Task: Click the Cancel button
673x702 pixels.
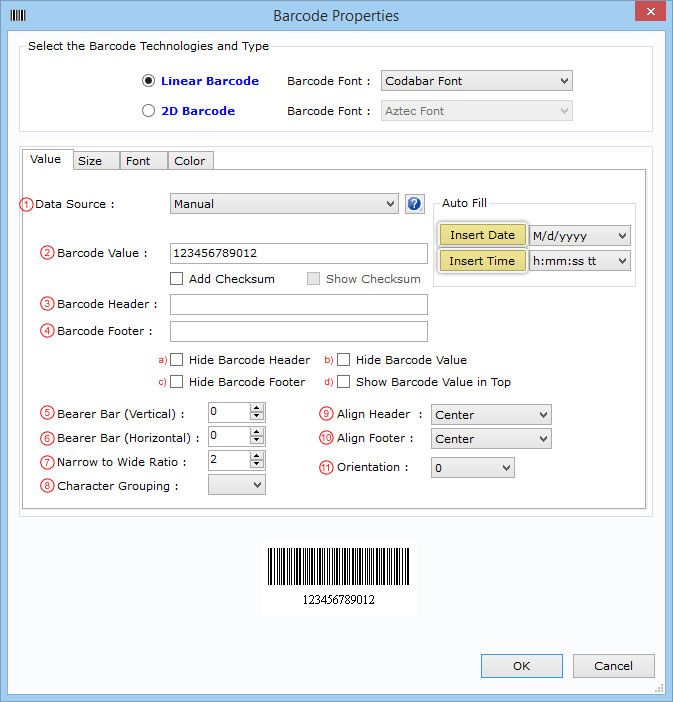Action: click(613, 666)
